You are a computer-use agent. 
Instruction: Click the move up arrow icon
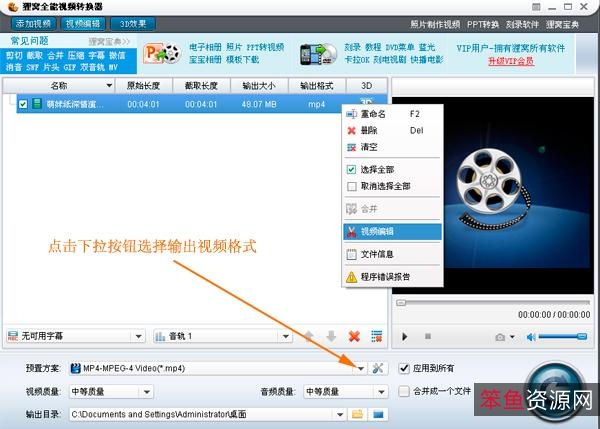coord(309,336)
